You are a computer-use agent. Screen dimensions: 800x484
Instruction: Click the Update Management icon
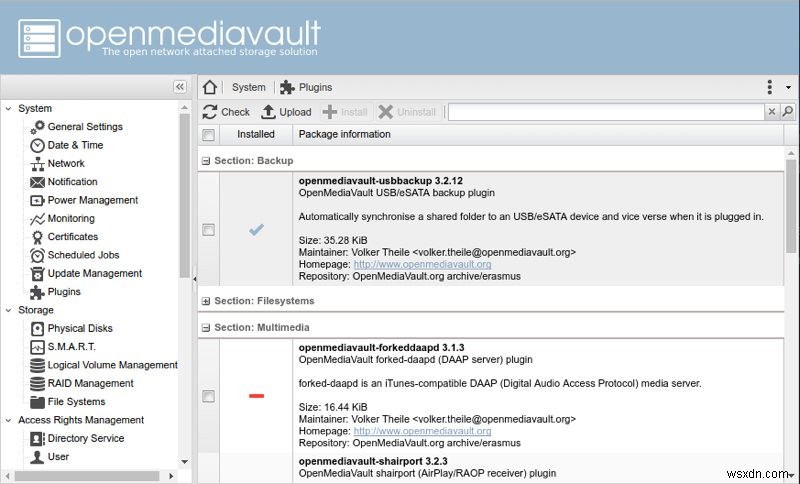click(x=37, y=274)
